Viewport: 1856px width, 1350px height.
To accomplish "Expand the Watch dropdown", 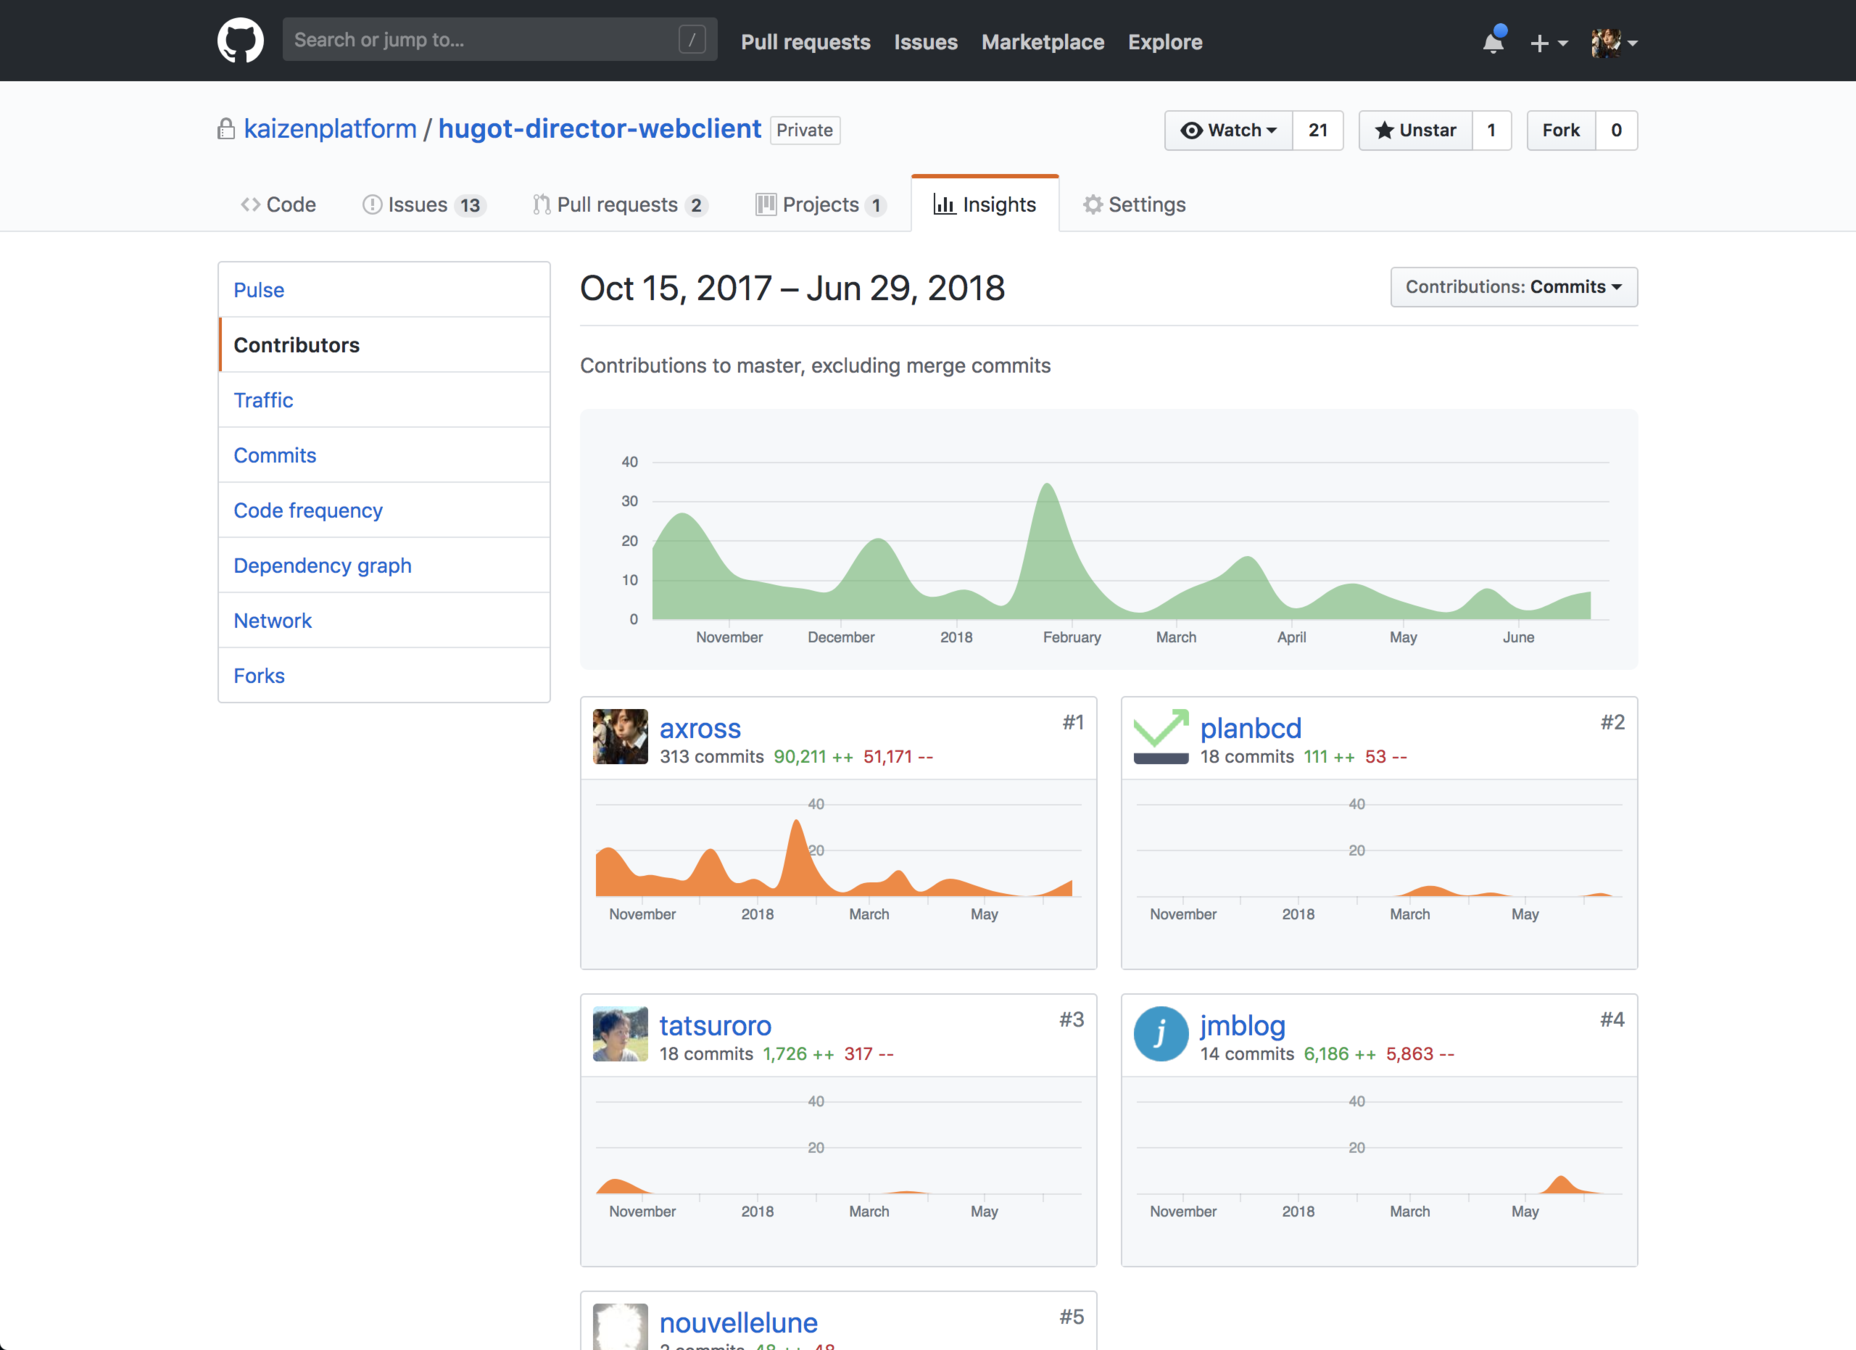I will pos(1229,130).
